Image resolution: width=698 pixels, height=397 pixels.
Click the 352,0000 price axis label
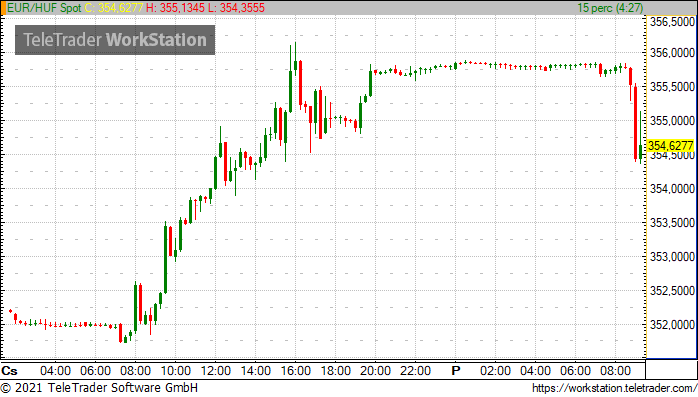[672, 324]
